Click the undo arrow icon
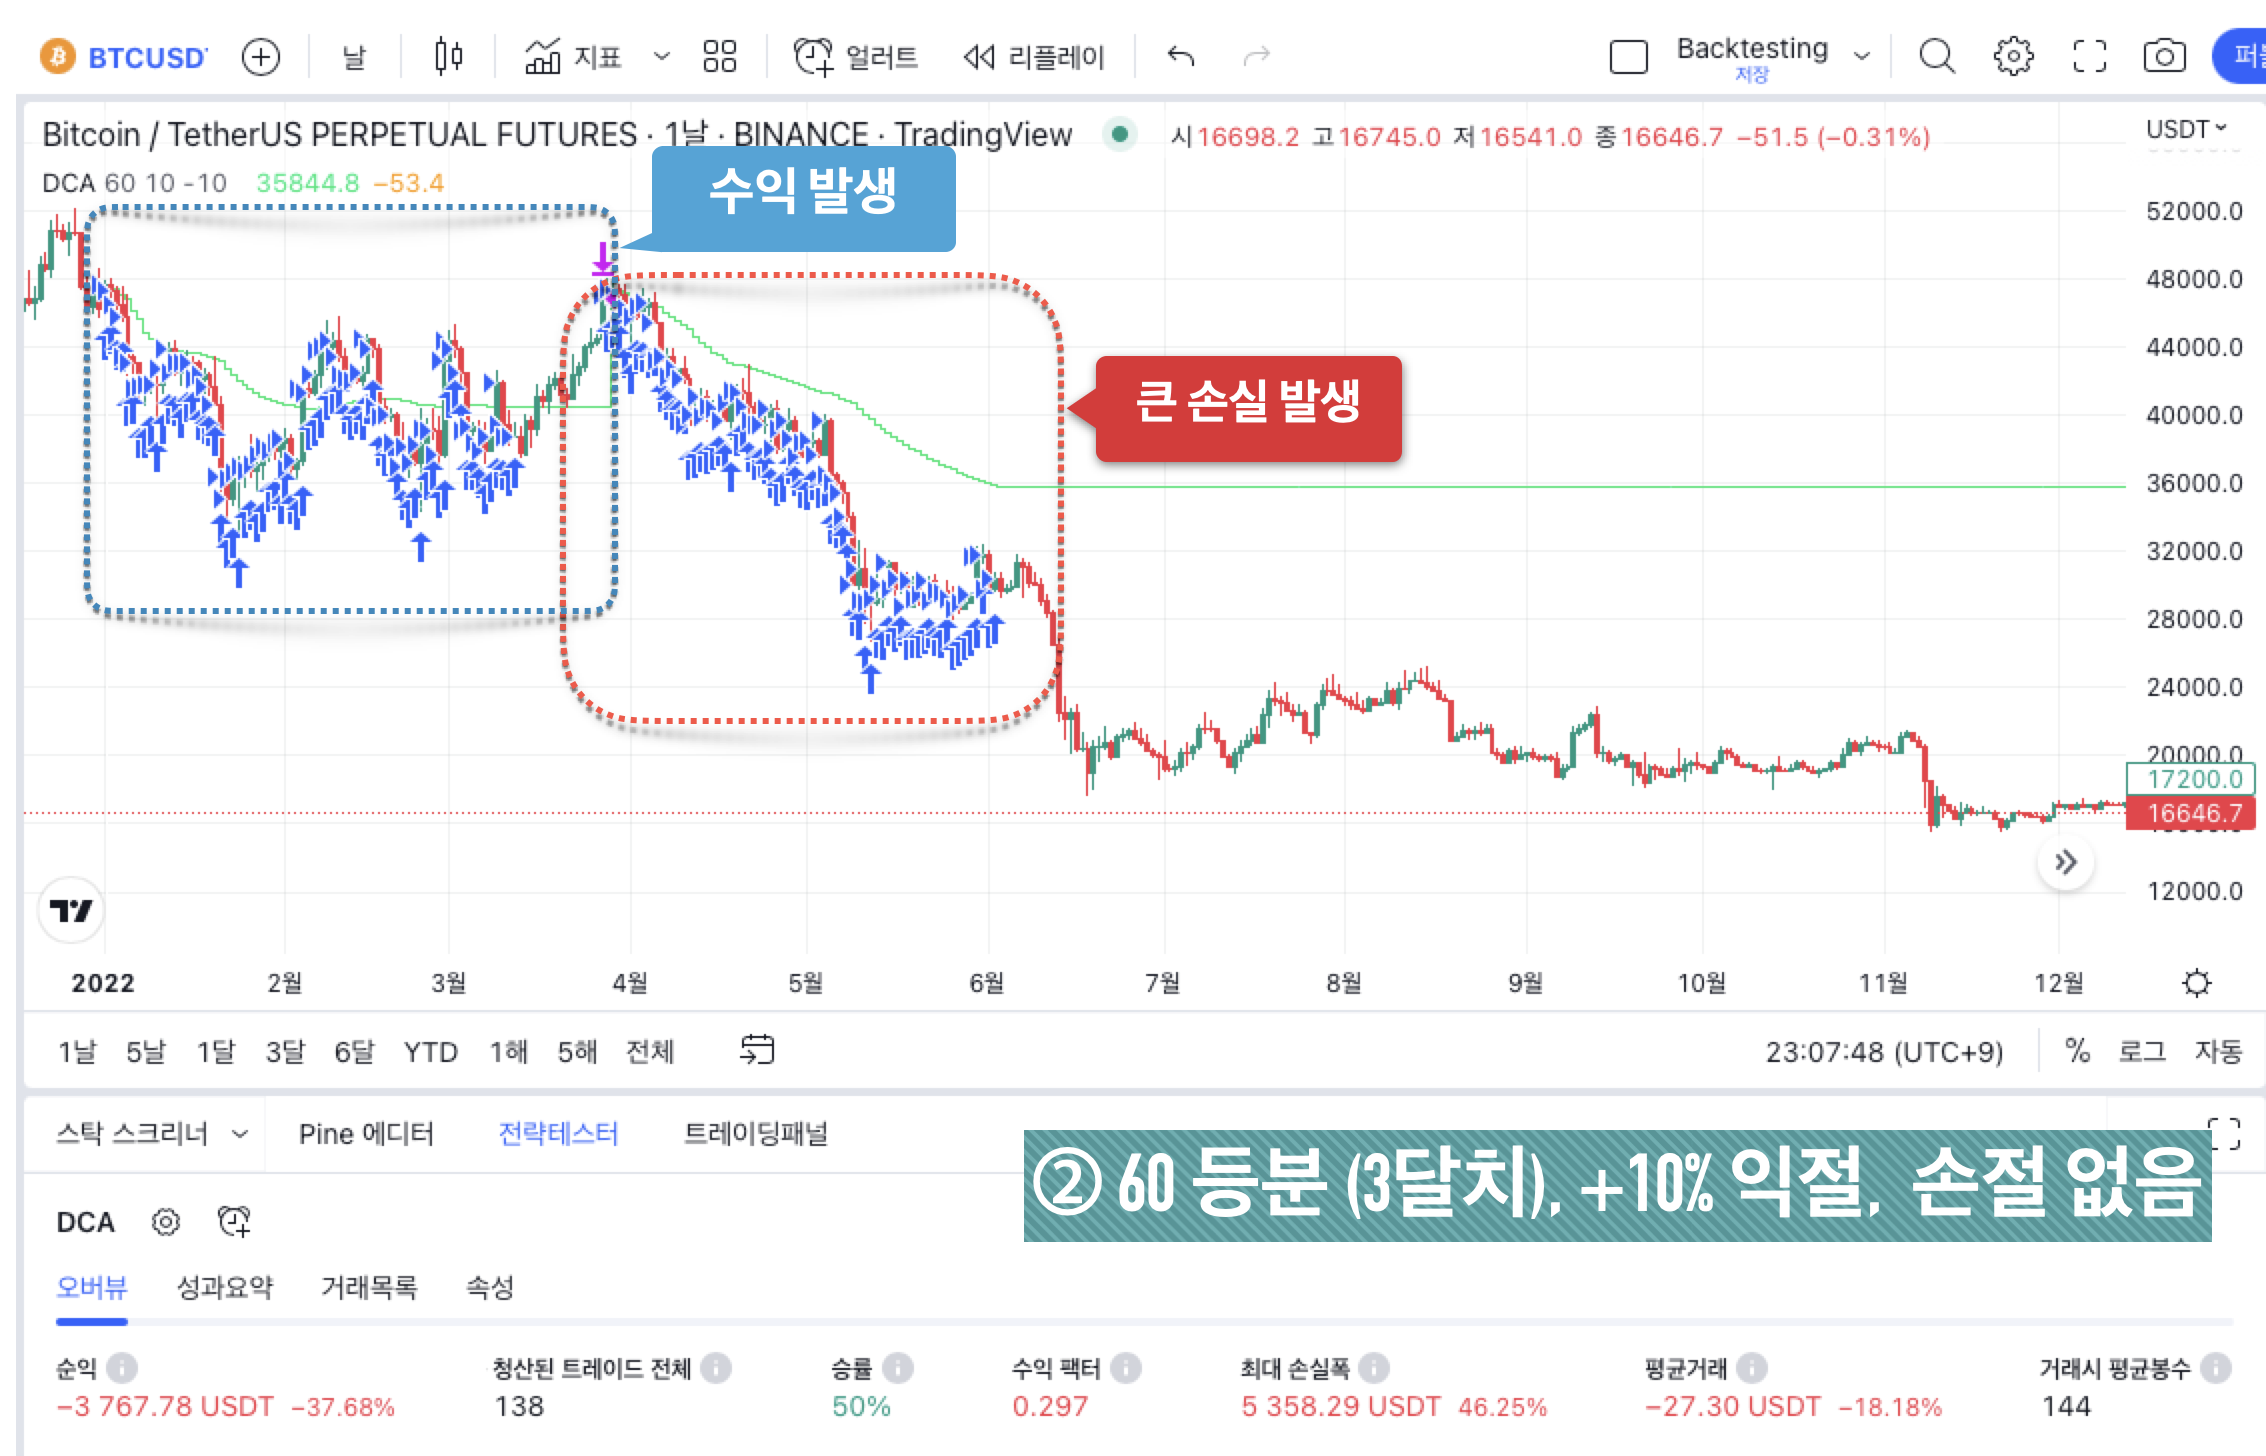The image size is (2266, 1456). (1180, 57)
